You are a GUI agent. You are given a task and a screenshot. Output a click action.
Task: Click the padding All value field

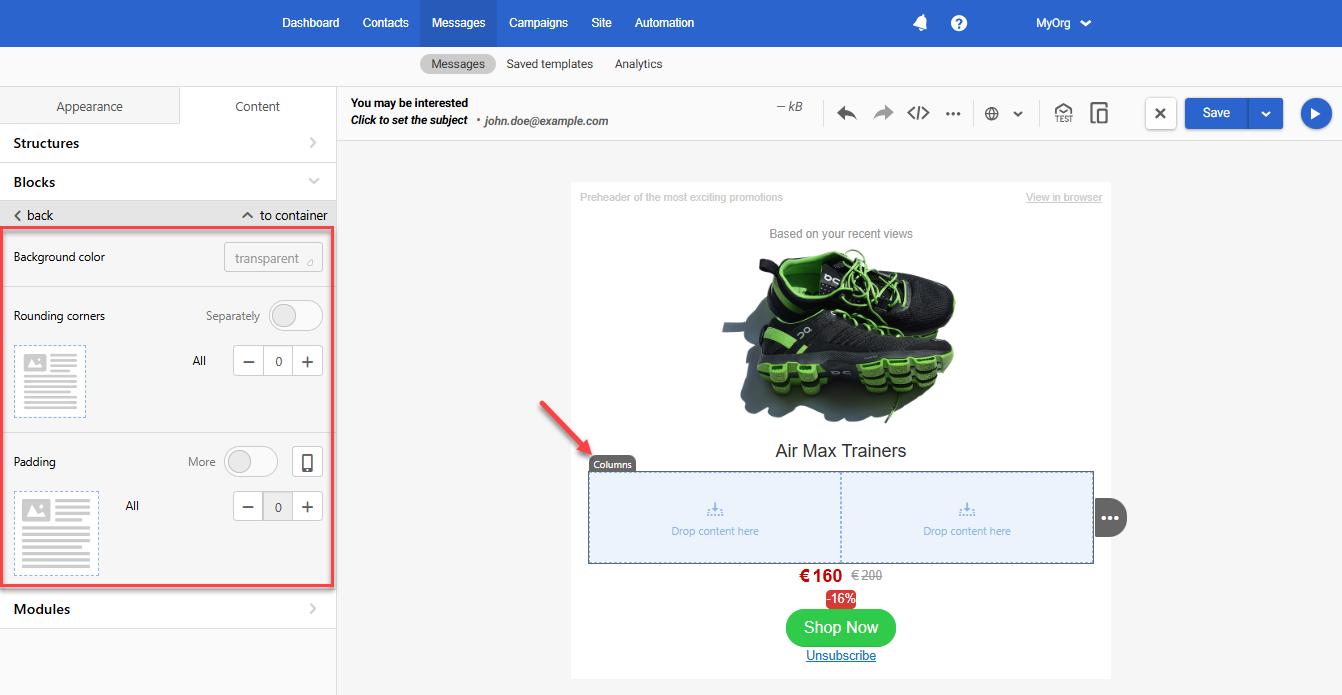(278, 507)
